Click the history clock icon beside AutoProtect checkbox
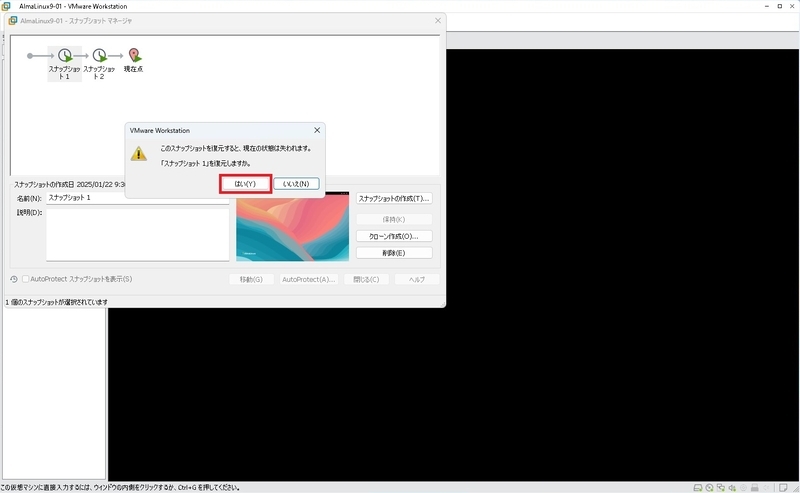This screenshot has height=493, width=800. tap(14, 279)
